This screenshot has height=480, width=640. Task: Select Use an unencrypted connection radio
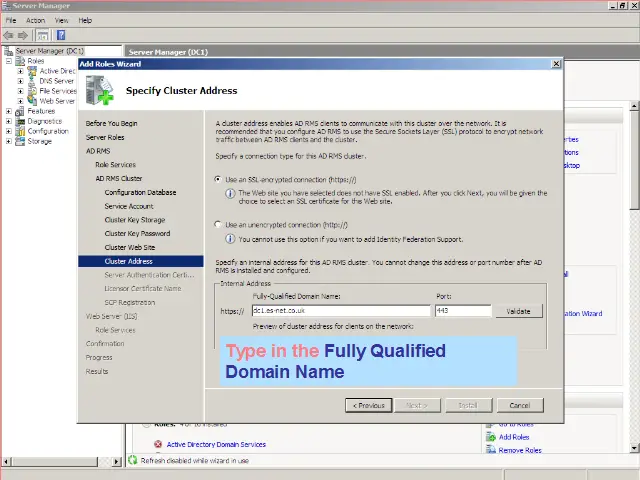coord(218,224)
